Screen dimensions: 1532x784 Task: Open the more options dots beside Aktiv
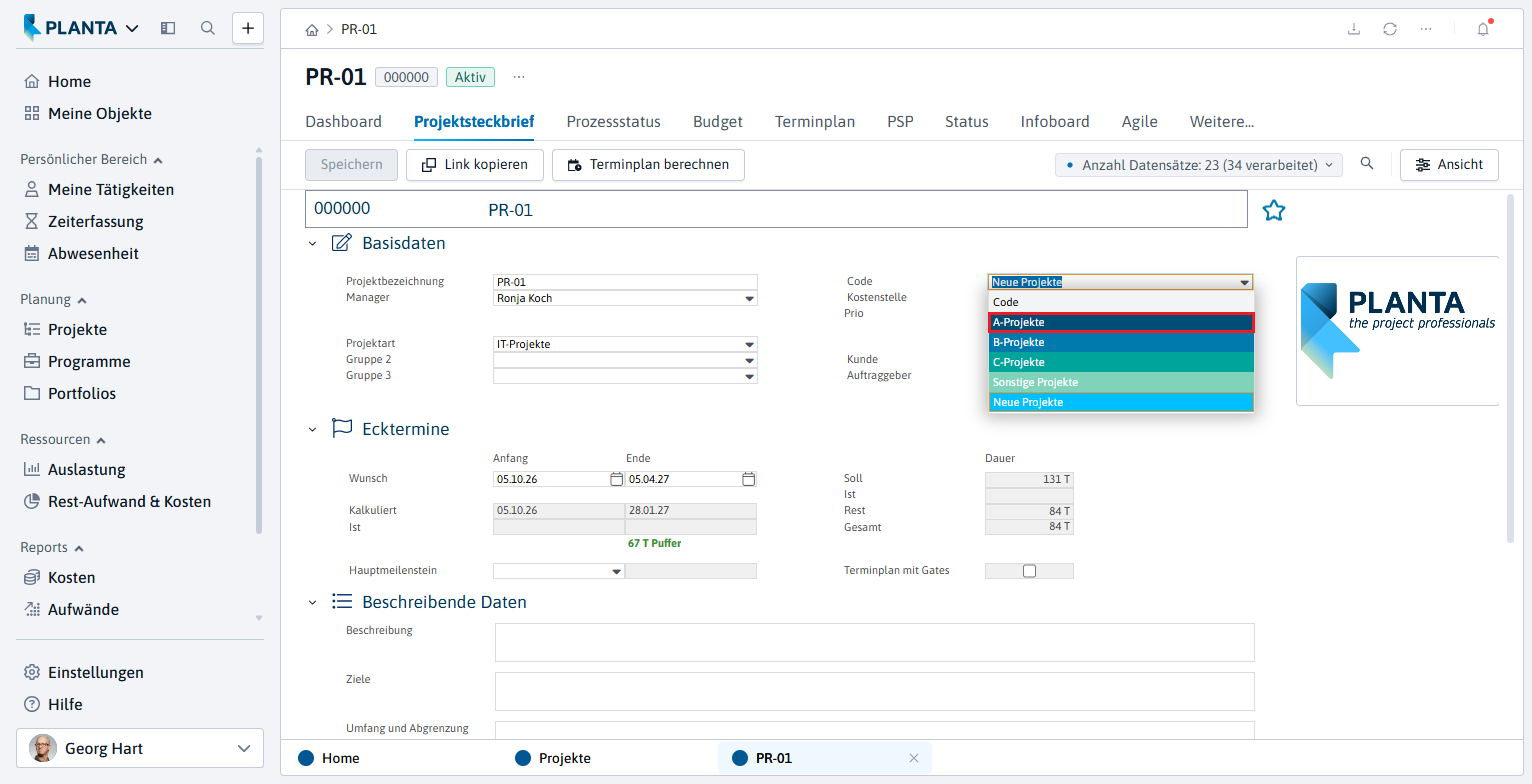pyautogui.click(x=518, y=77)
